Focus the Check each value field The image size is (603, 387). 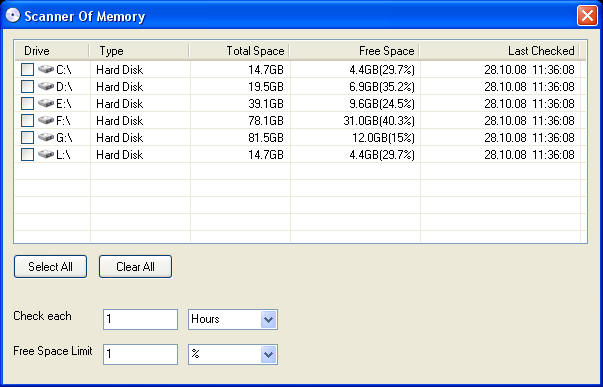pos(140,319)
